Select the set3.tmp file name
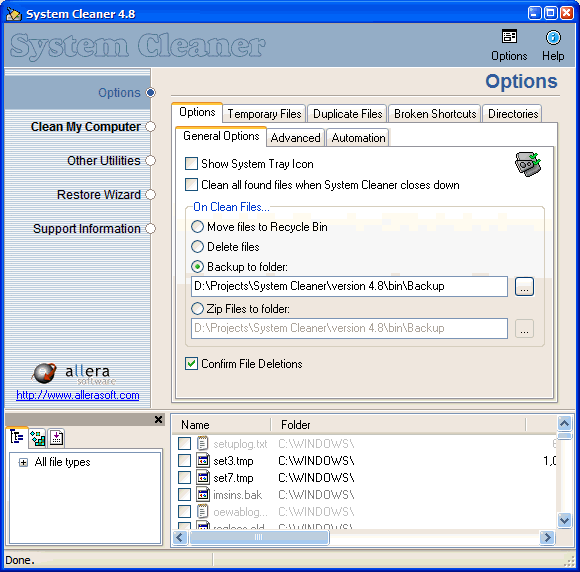This screenshot has height=572, width=580. 233,461
